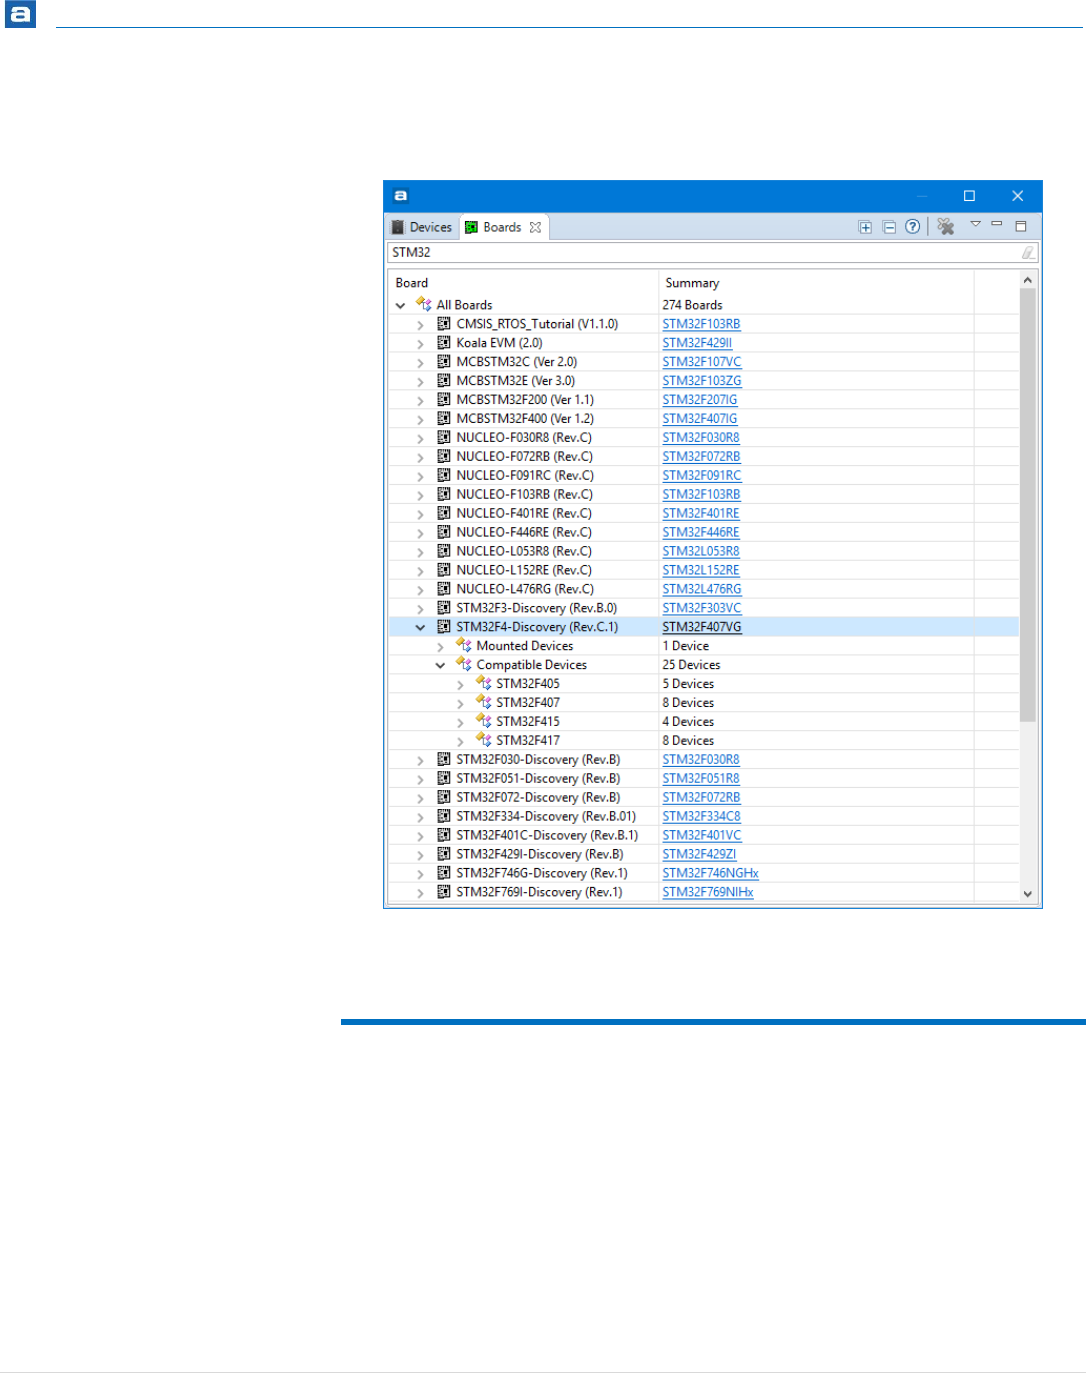Open the STM32F334C8 device link
Screen dimensions: 1086x1373
[x=701, y=816]
